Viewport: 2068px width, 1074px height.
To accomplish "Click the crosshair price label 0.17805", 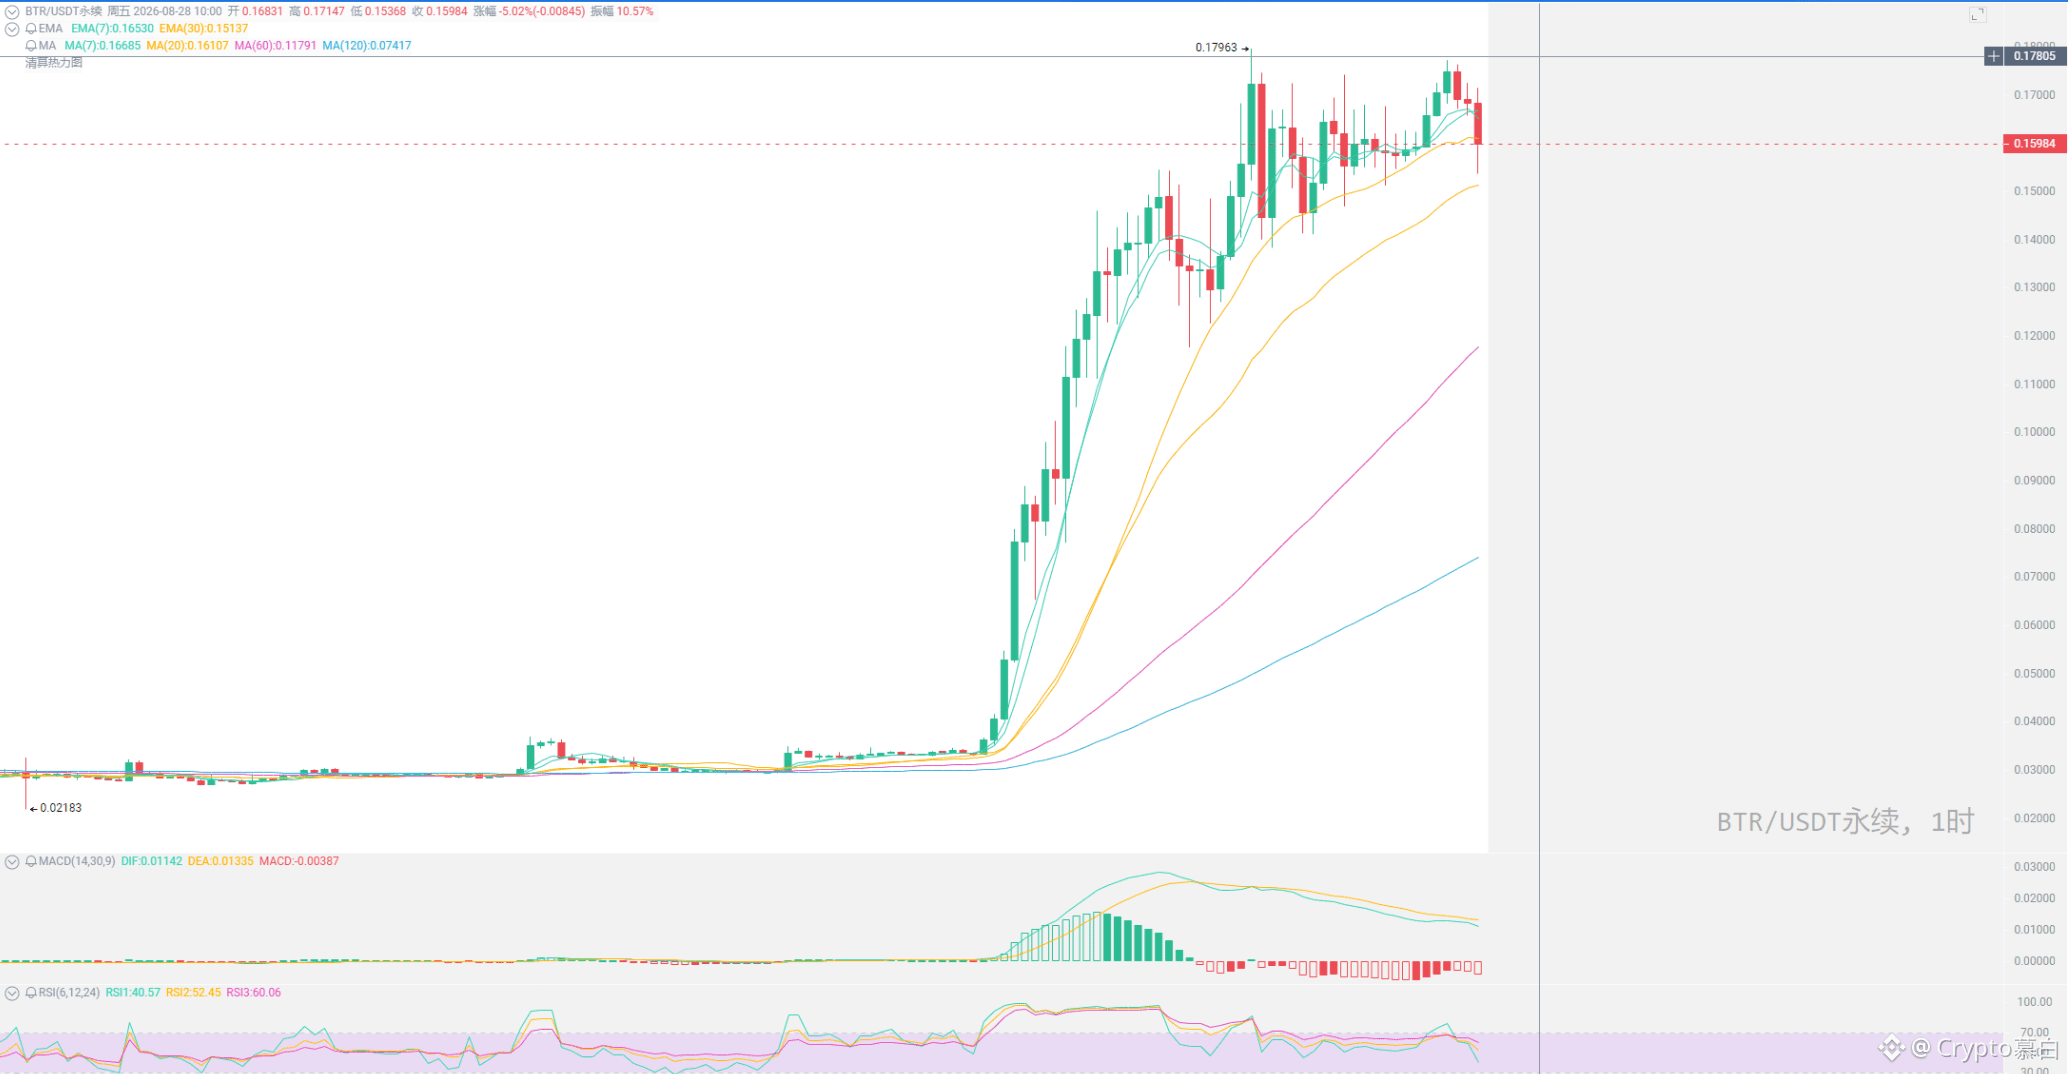I will 2035,56.
